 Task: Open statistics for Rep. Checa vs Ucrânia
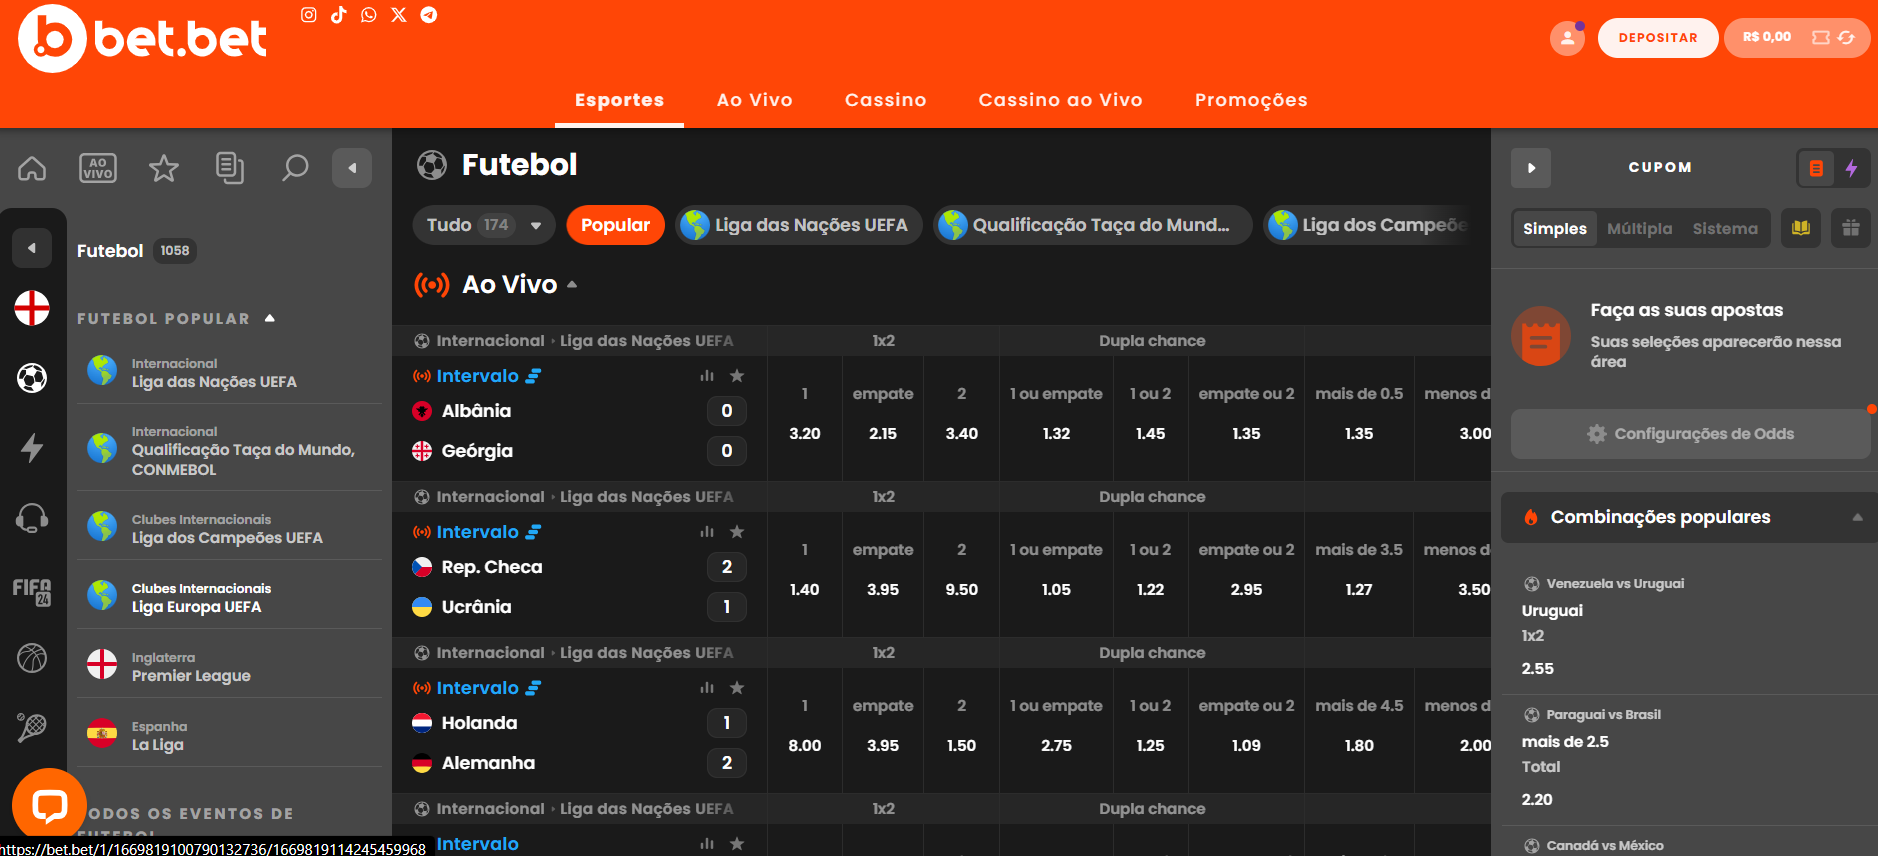pos(707,532)
